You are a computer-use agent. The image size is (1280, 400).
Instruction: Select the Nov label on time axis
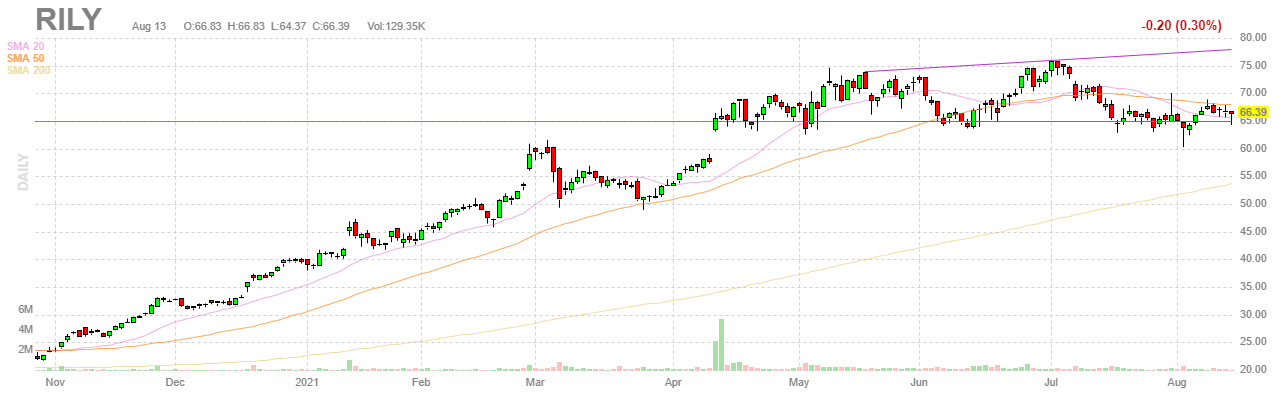tap(54, 382)
